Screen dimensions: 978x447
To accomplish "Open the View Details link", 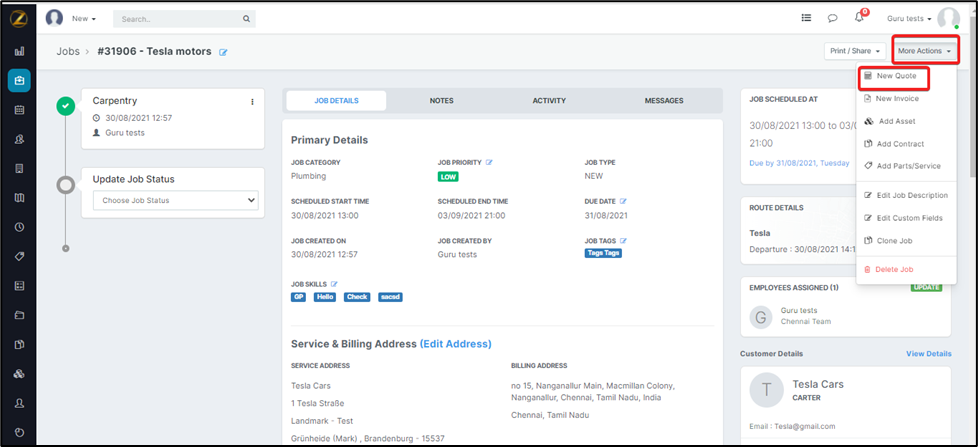I will tap(928, 353).
